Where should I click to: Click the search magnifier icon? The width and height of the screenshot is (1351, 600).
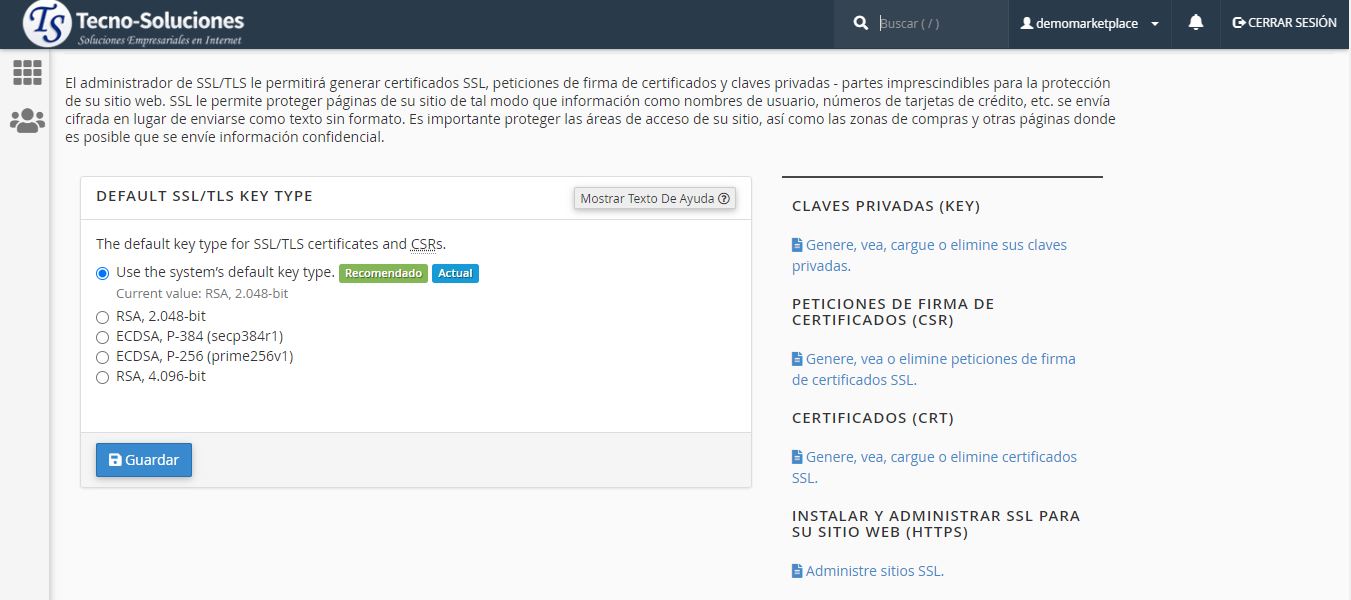[860, 23]
